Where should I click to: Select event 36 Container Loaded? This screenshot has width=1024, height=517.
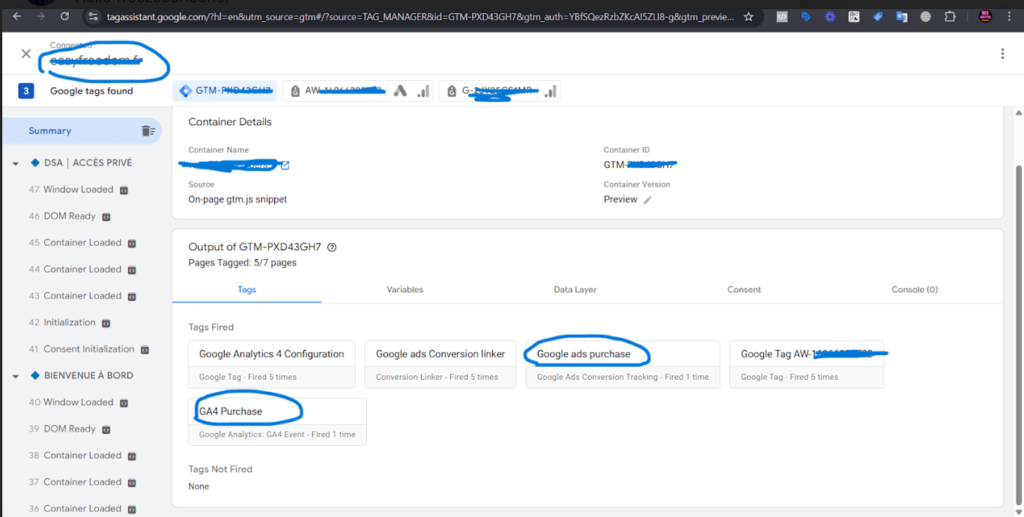82,509
